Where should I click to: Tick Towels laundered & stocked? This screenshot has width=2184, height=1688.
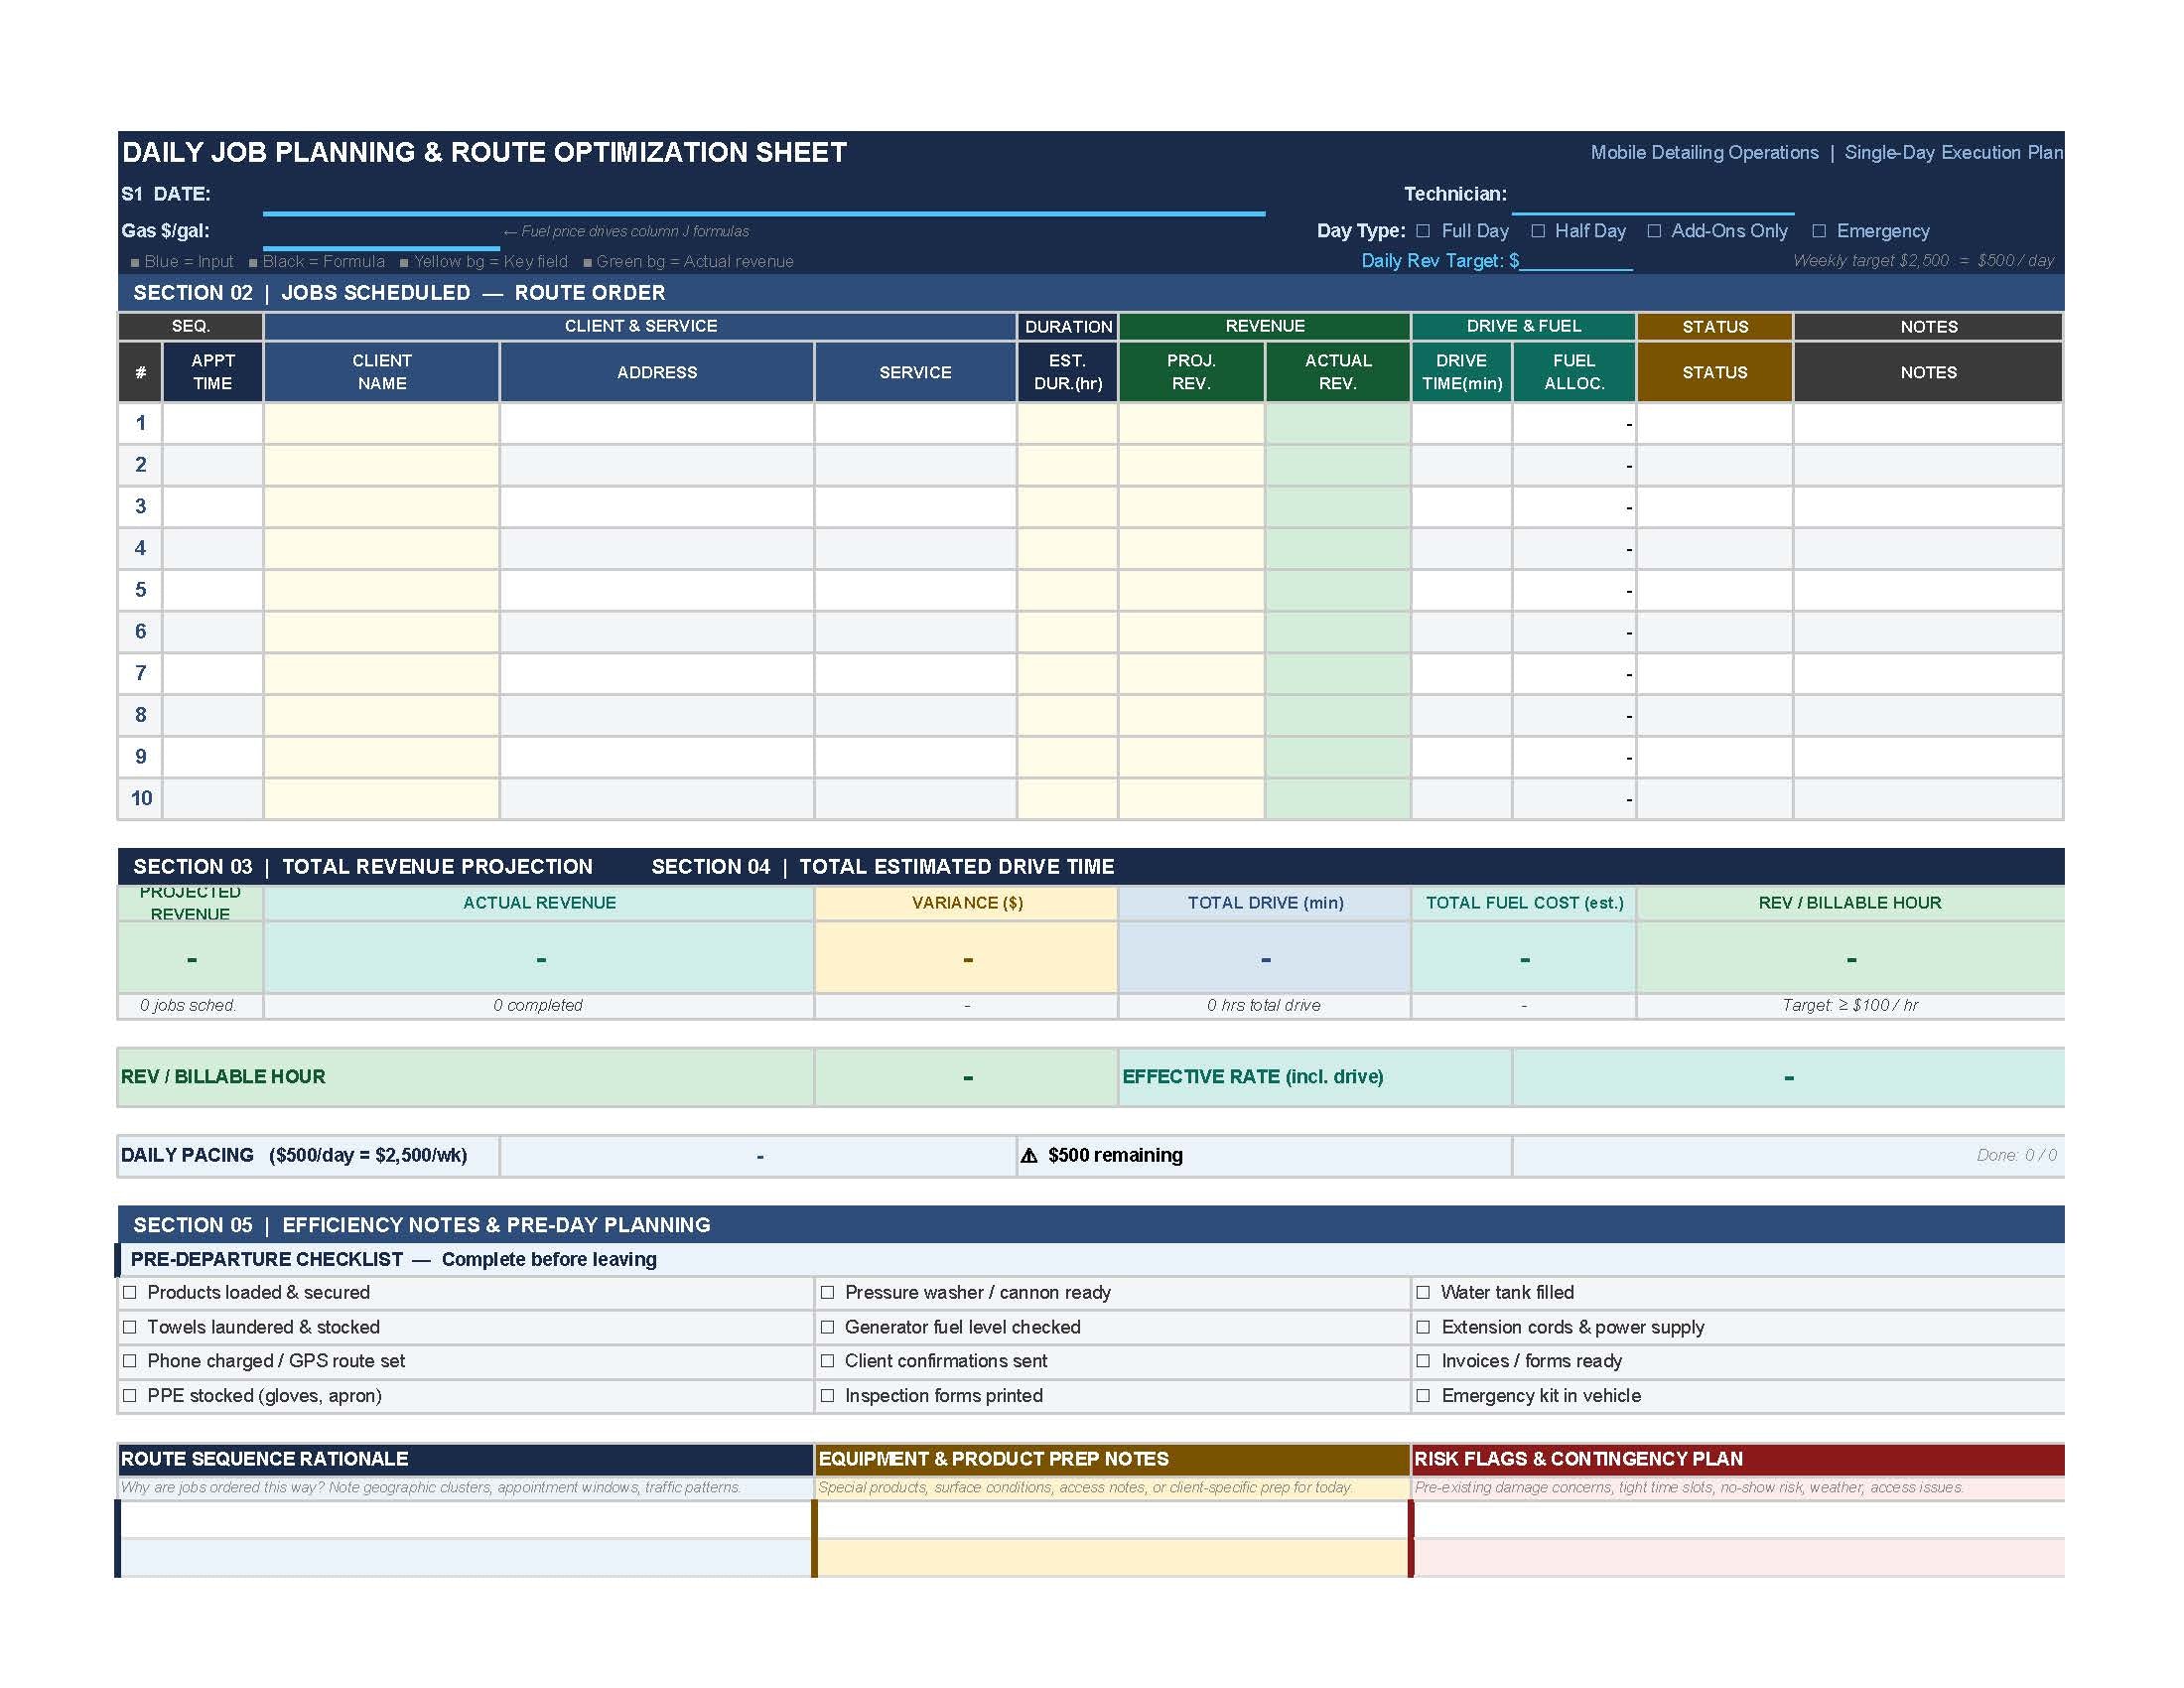[x=130, y=1327]
